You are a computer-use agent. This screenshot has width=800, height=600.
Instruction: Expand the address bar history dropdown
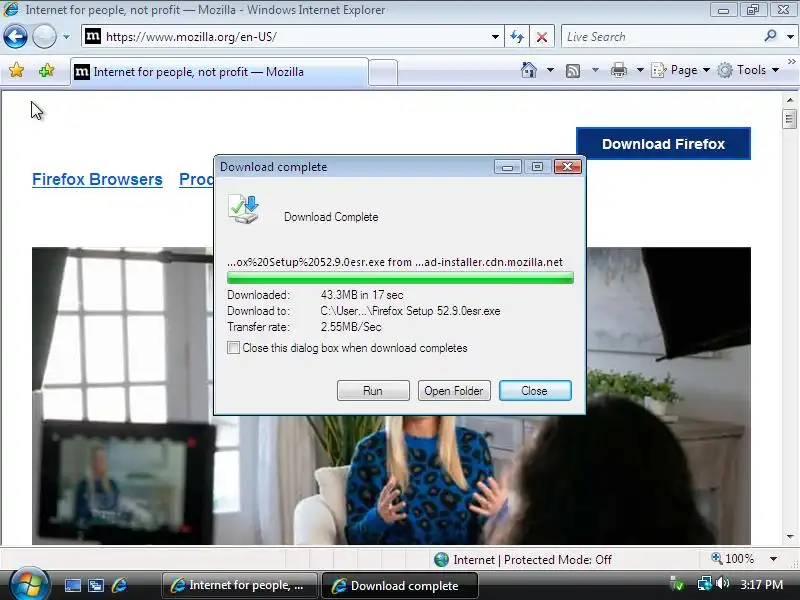[x=495, y=37]
